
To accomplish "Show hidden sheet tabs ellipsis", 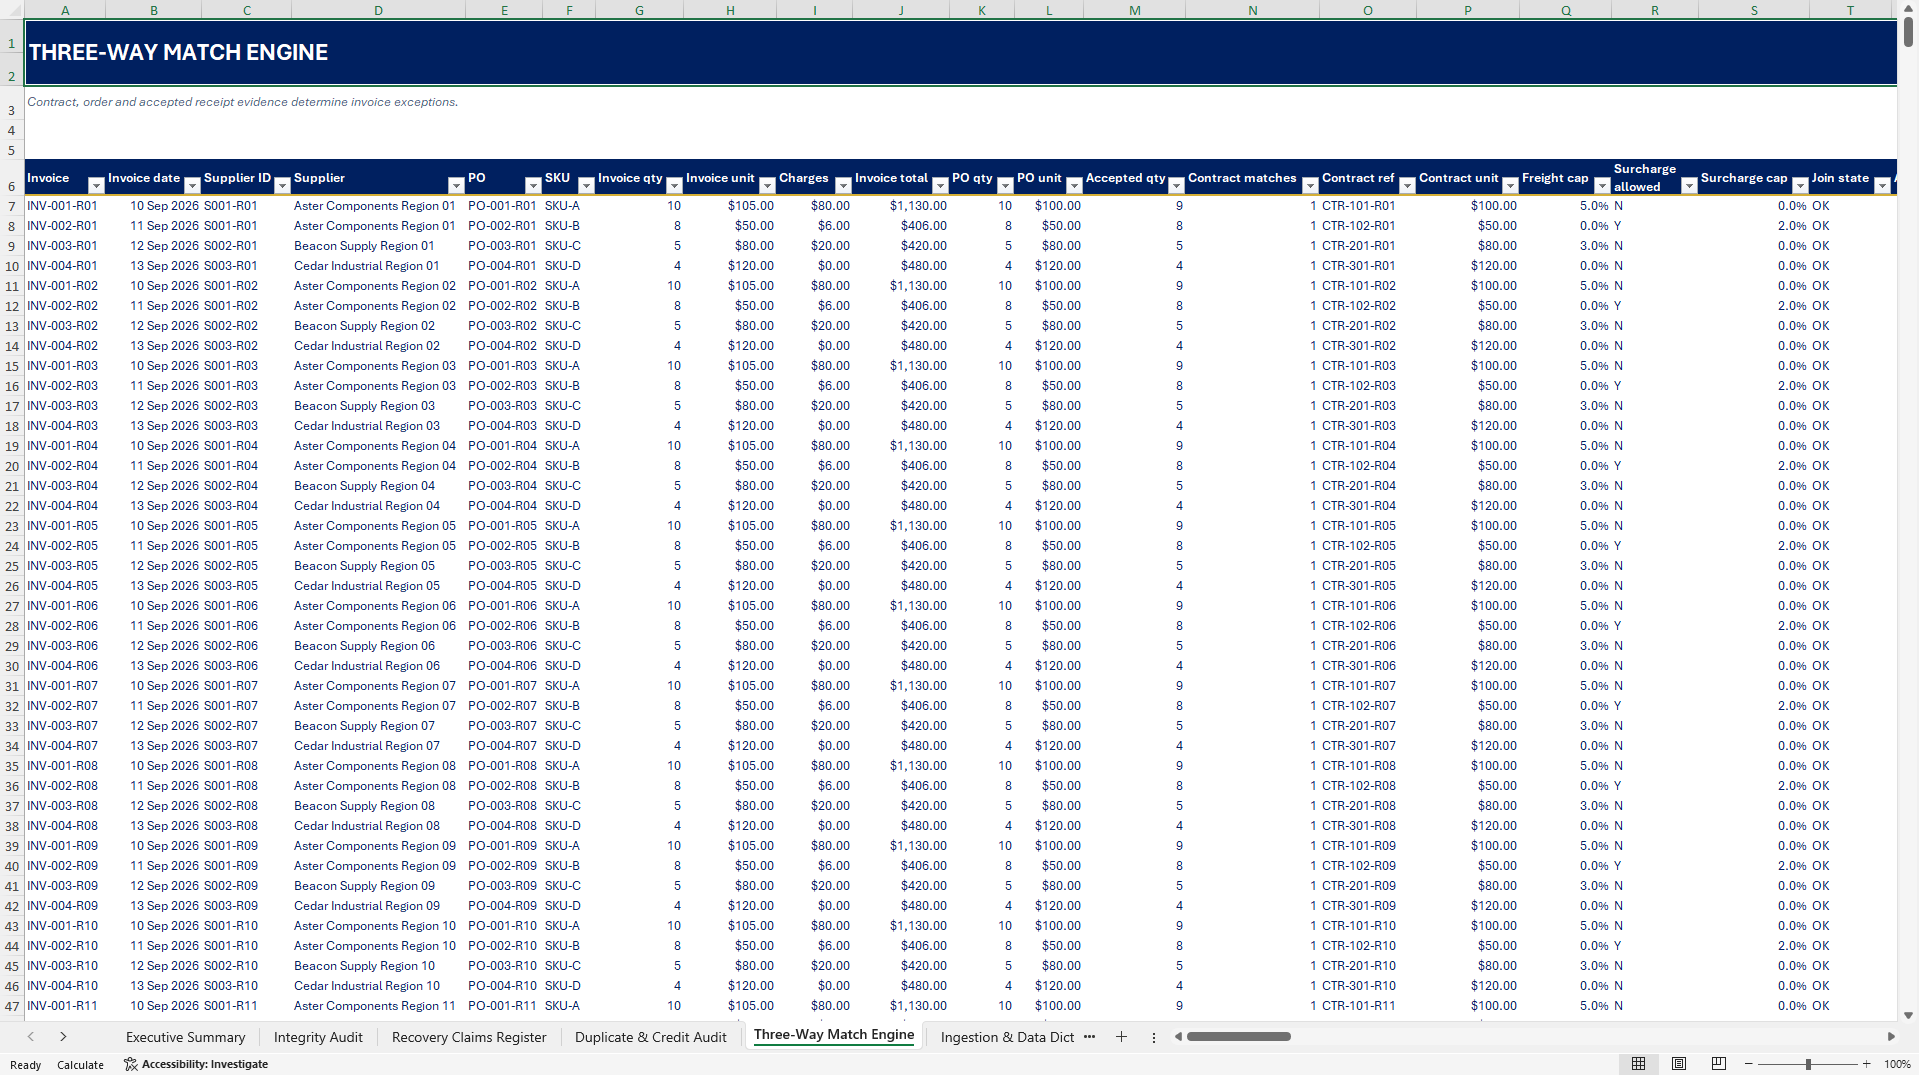I will pos(1090,1037).
